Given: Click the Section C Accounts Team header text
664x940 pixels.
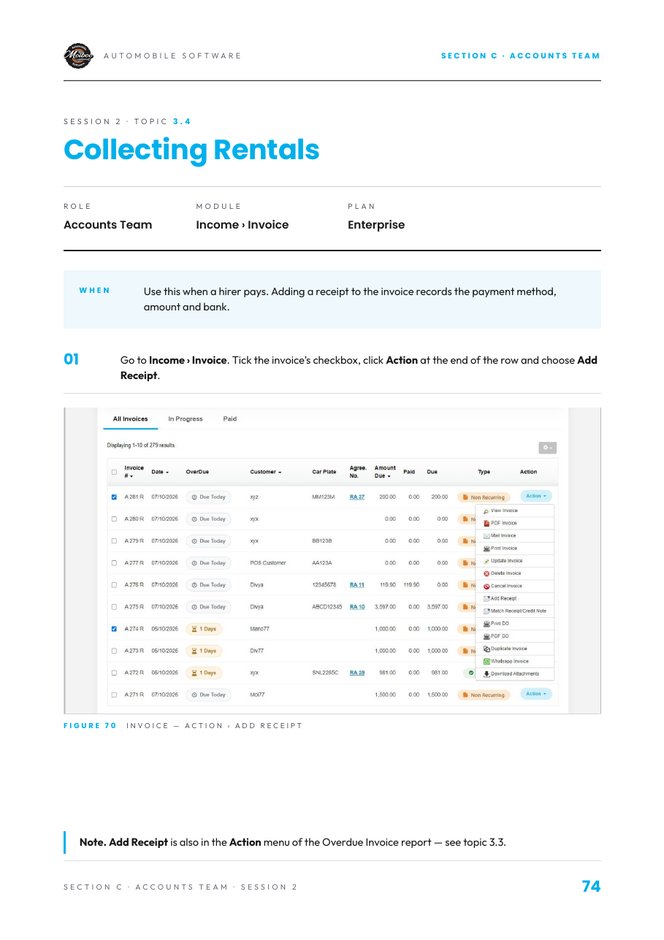Looking at the screenshot, I should [x=520, y=56].
